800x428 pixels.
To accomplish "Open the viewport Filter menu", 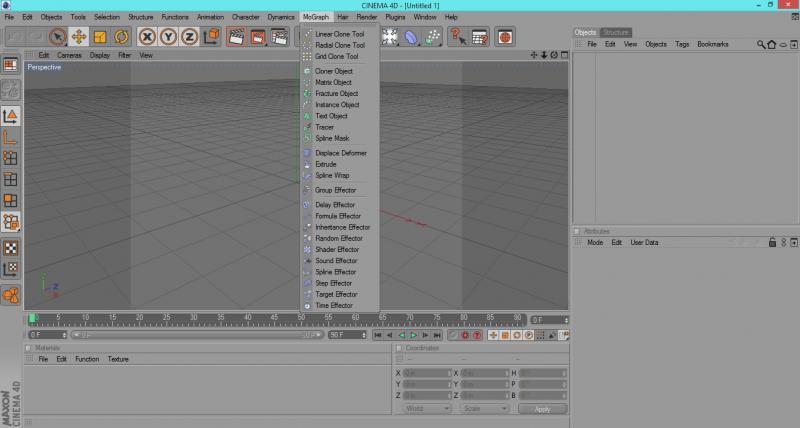I will coord(124,55).
